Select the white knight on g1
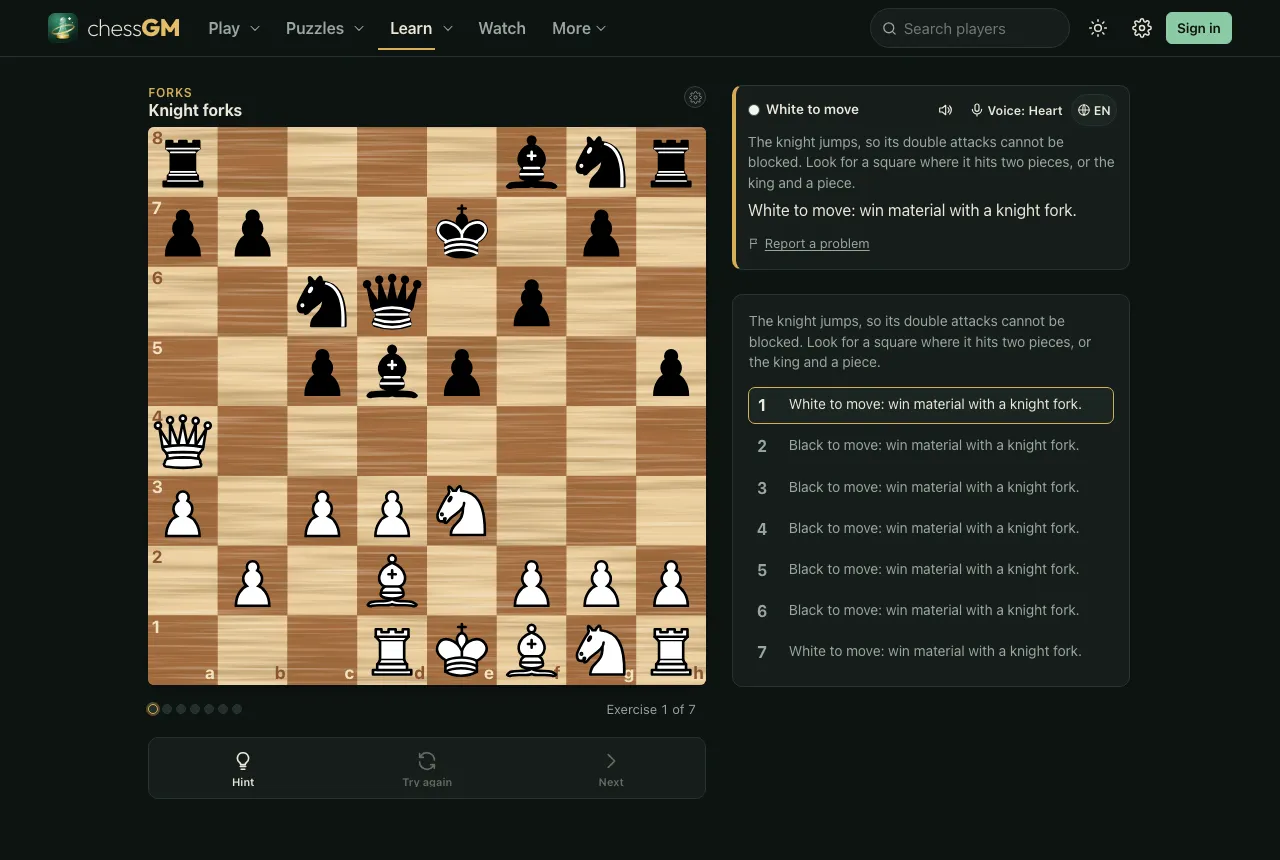1280x860 pixels. (x=601, y=650)
